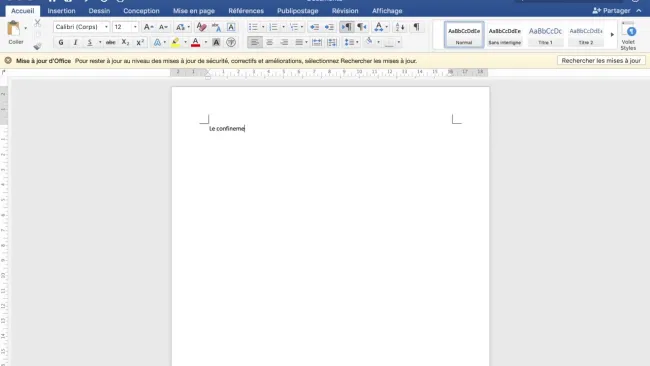Click the sort A-Z icon
Screen dimensions: 650x366
[400, 27]
